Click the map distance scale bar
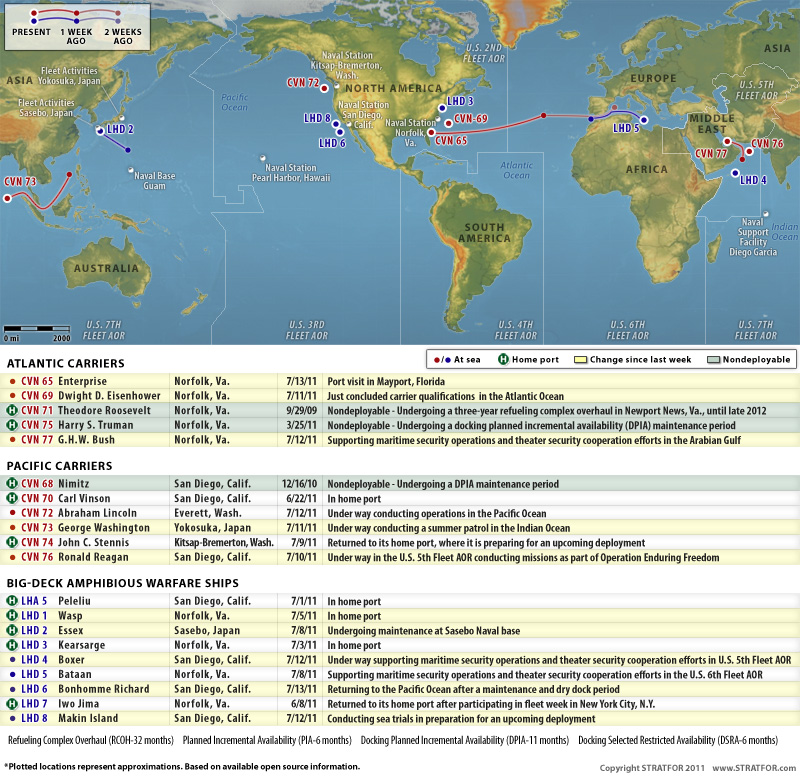The width and height of the screenshot is (800, 776). (x=37, y=329)
